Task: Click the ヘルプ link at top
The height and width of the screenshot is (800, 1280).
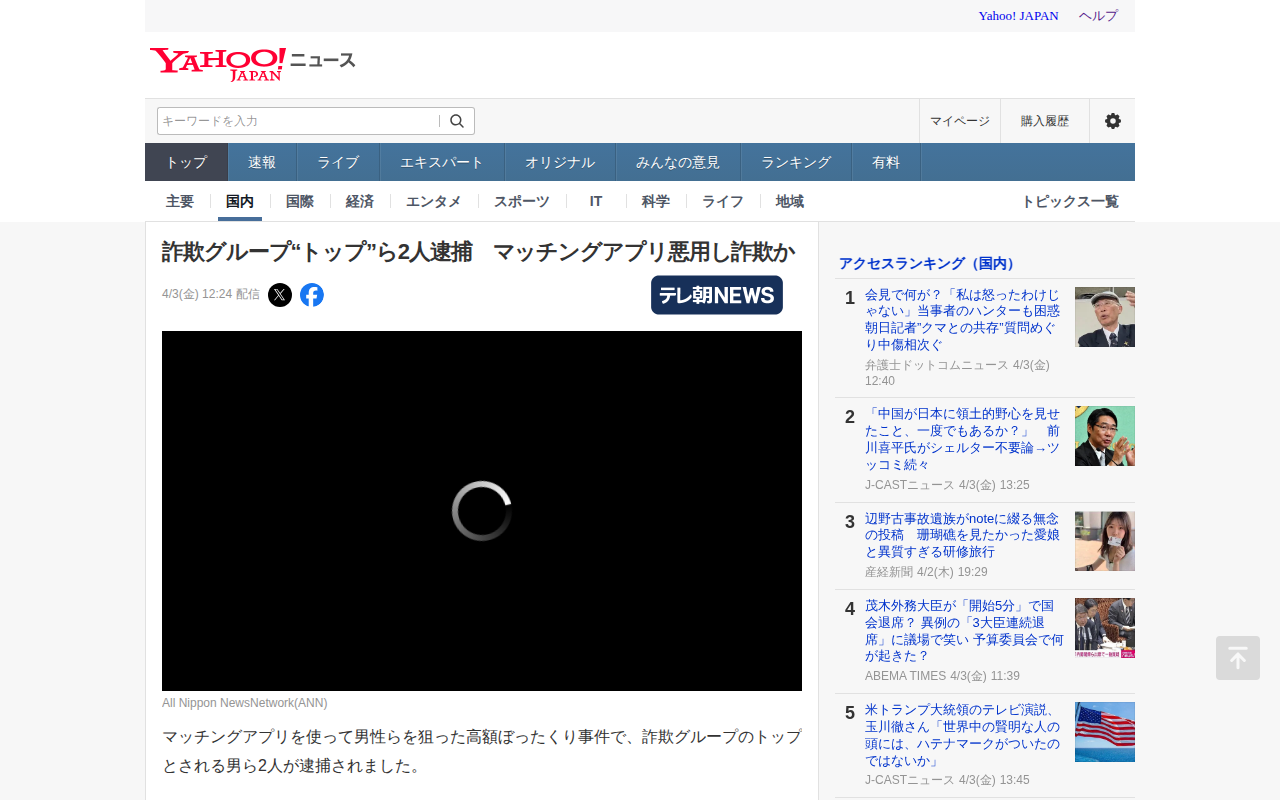Action: tap(1098, 16)
